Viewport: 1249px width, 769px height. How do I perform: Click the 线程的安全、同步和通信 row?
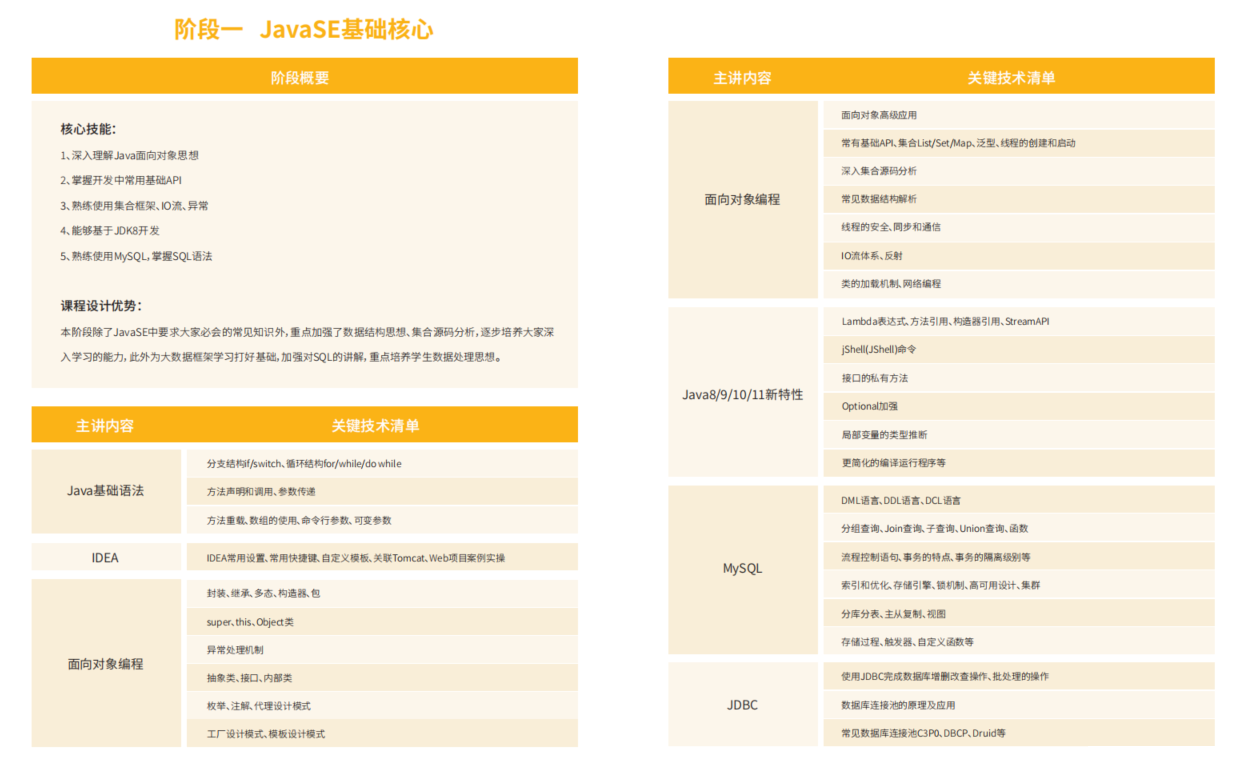coord(890,227)
